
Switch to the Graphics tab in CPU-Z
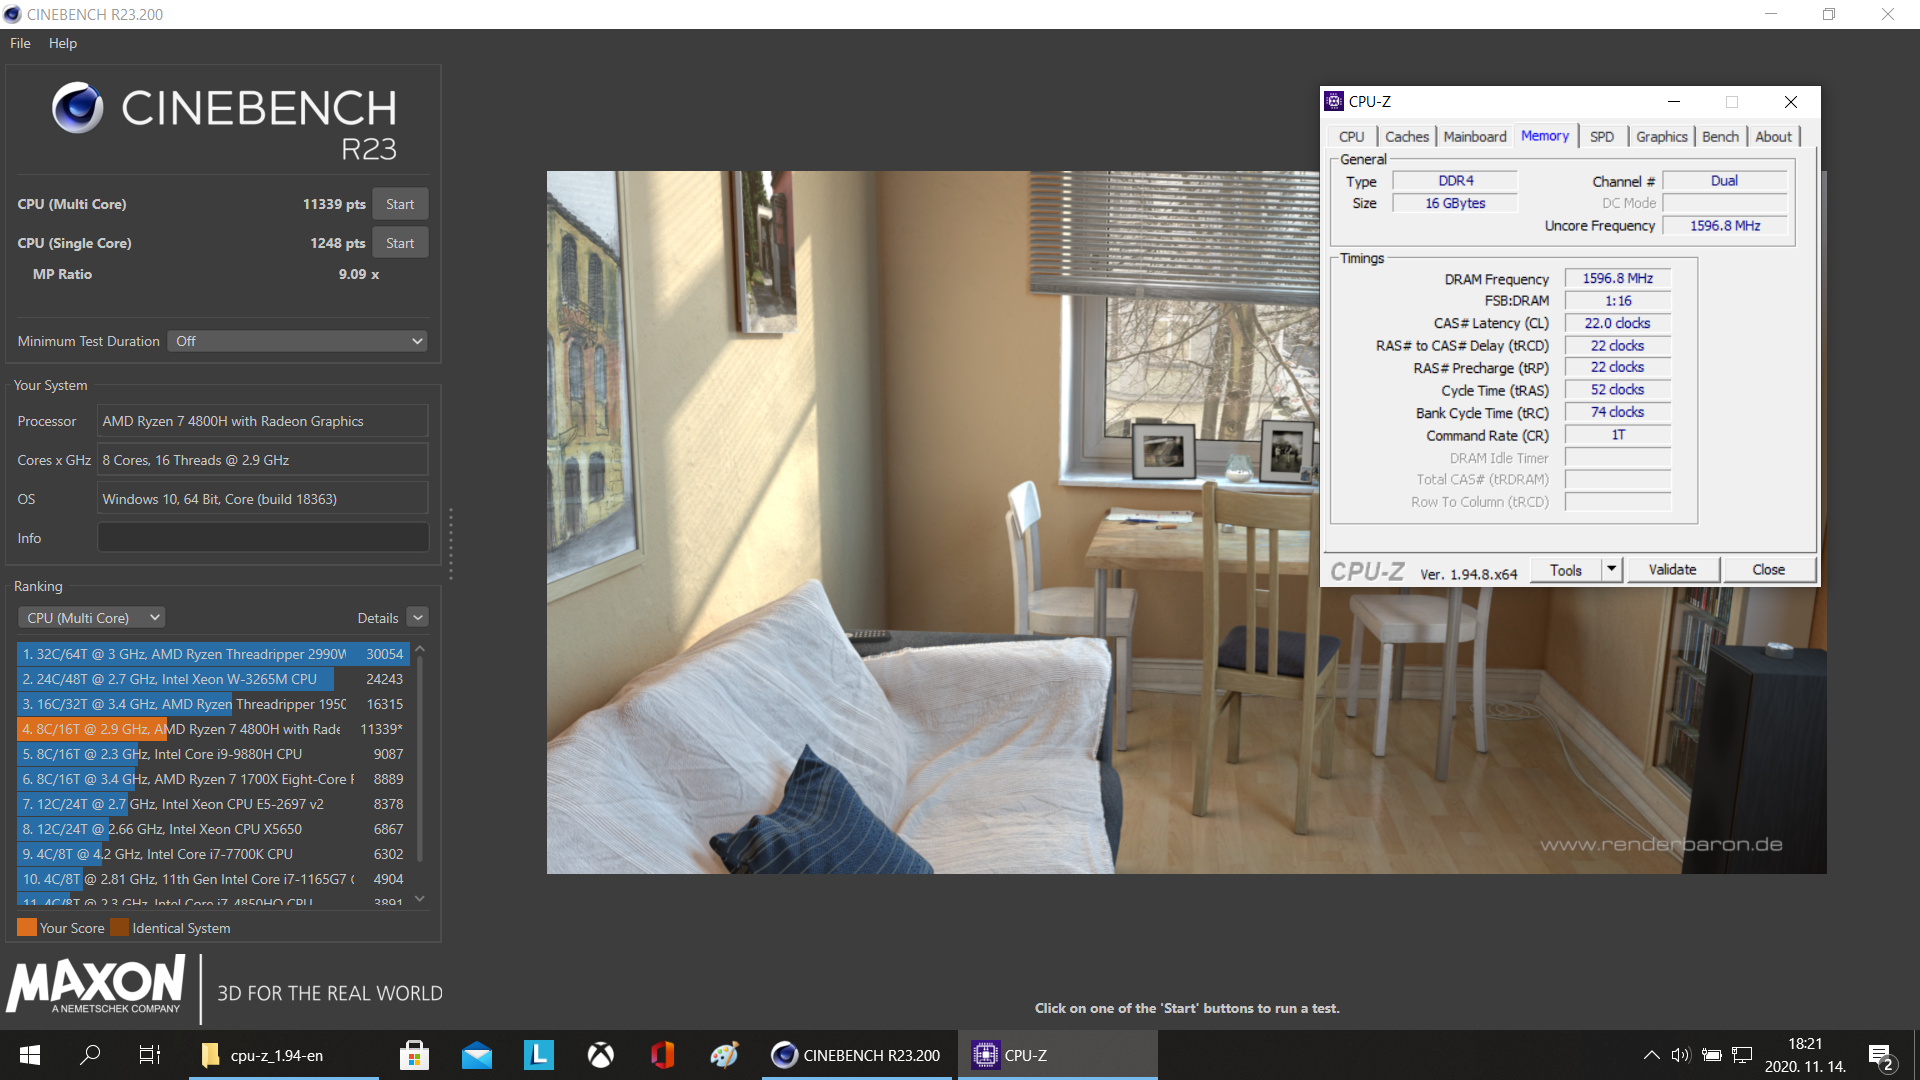1662,137
